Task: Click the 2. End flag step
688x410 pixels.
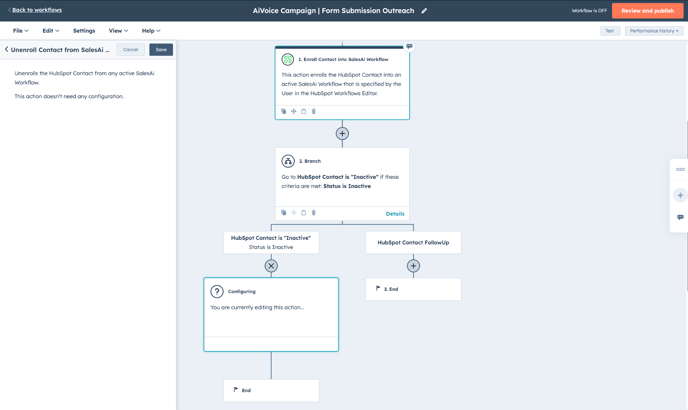Action: click(413, 289)
